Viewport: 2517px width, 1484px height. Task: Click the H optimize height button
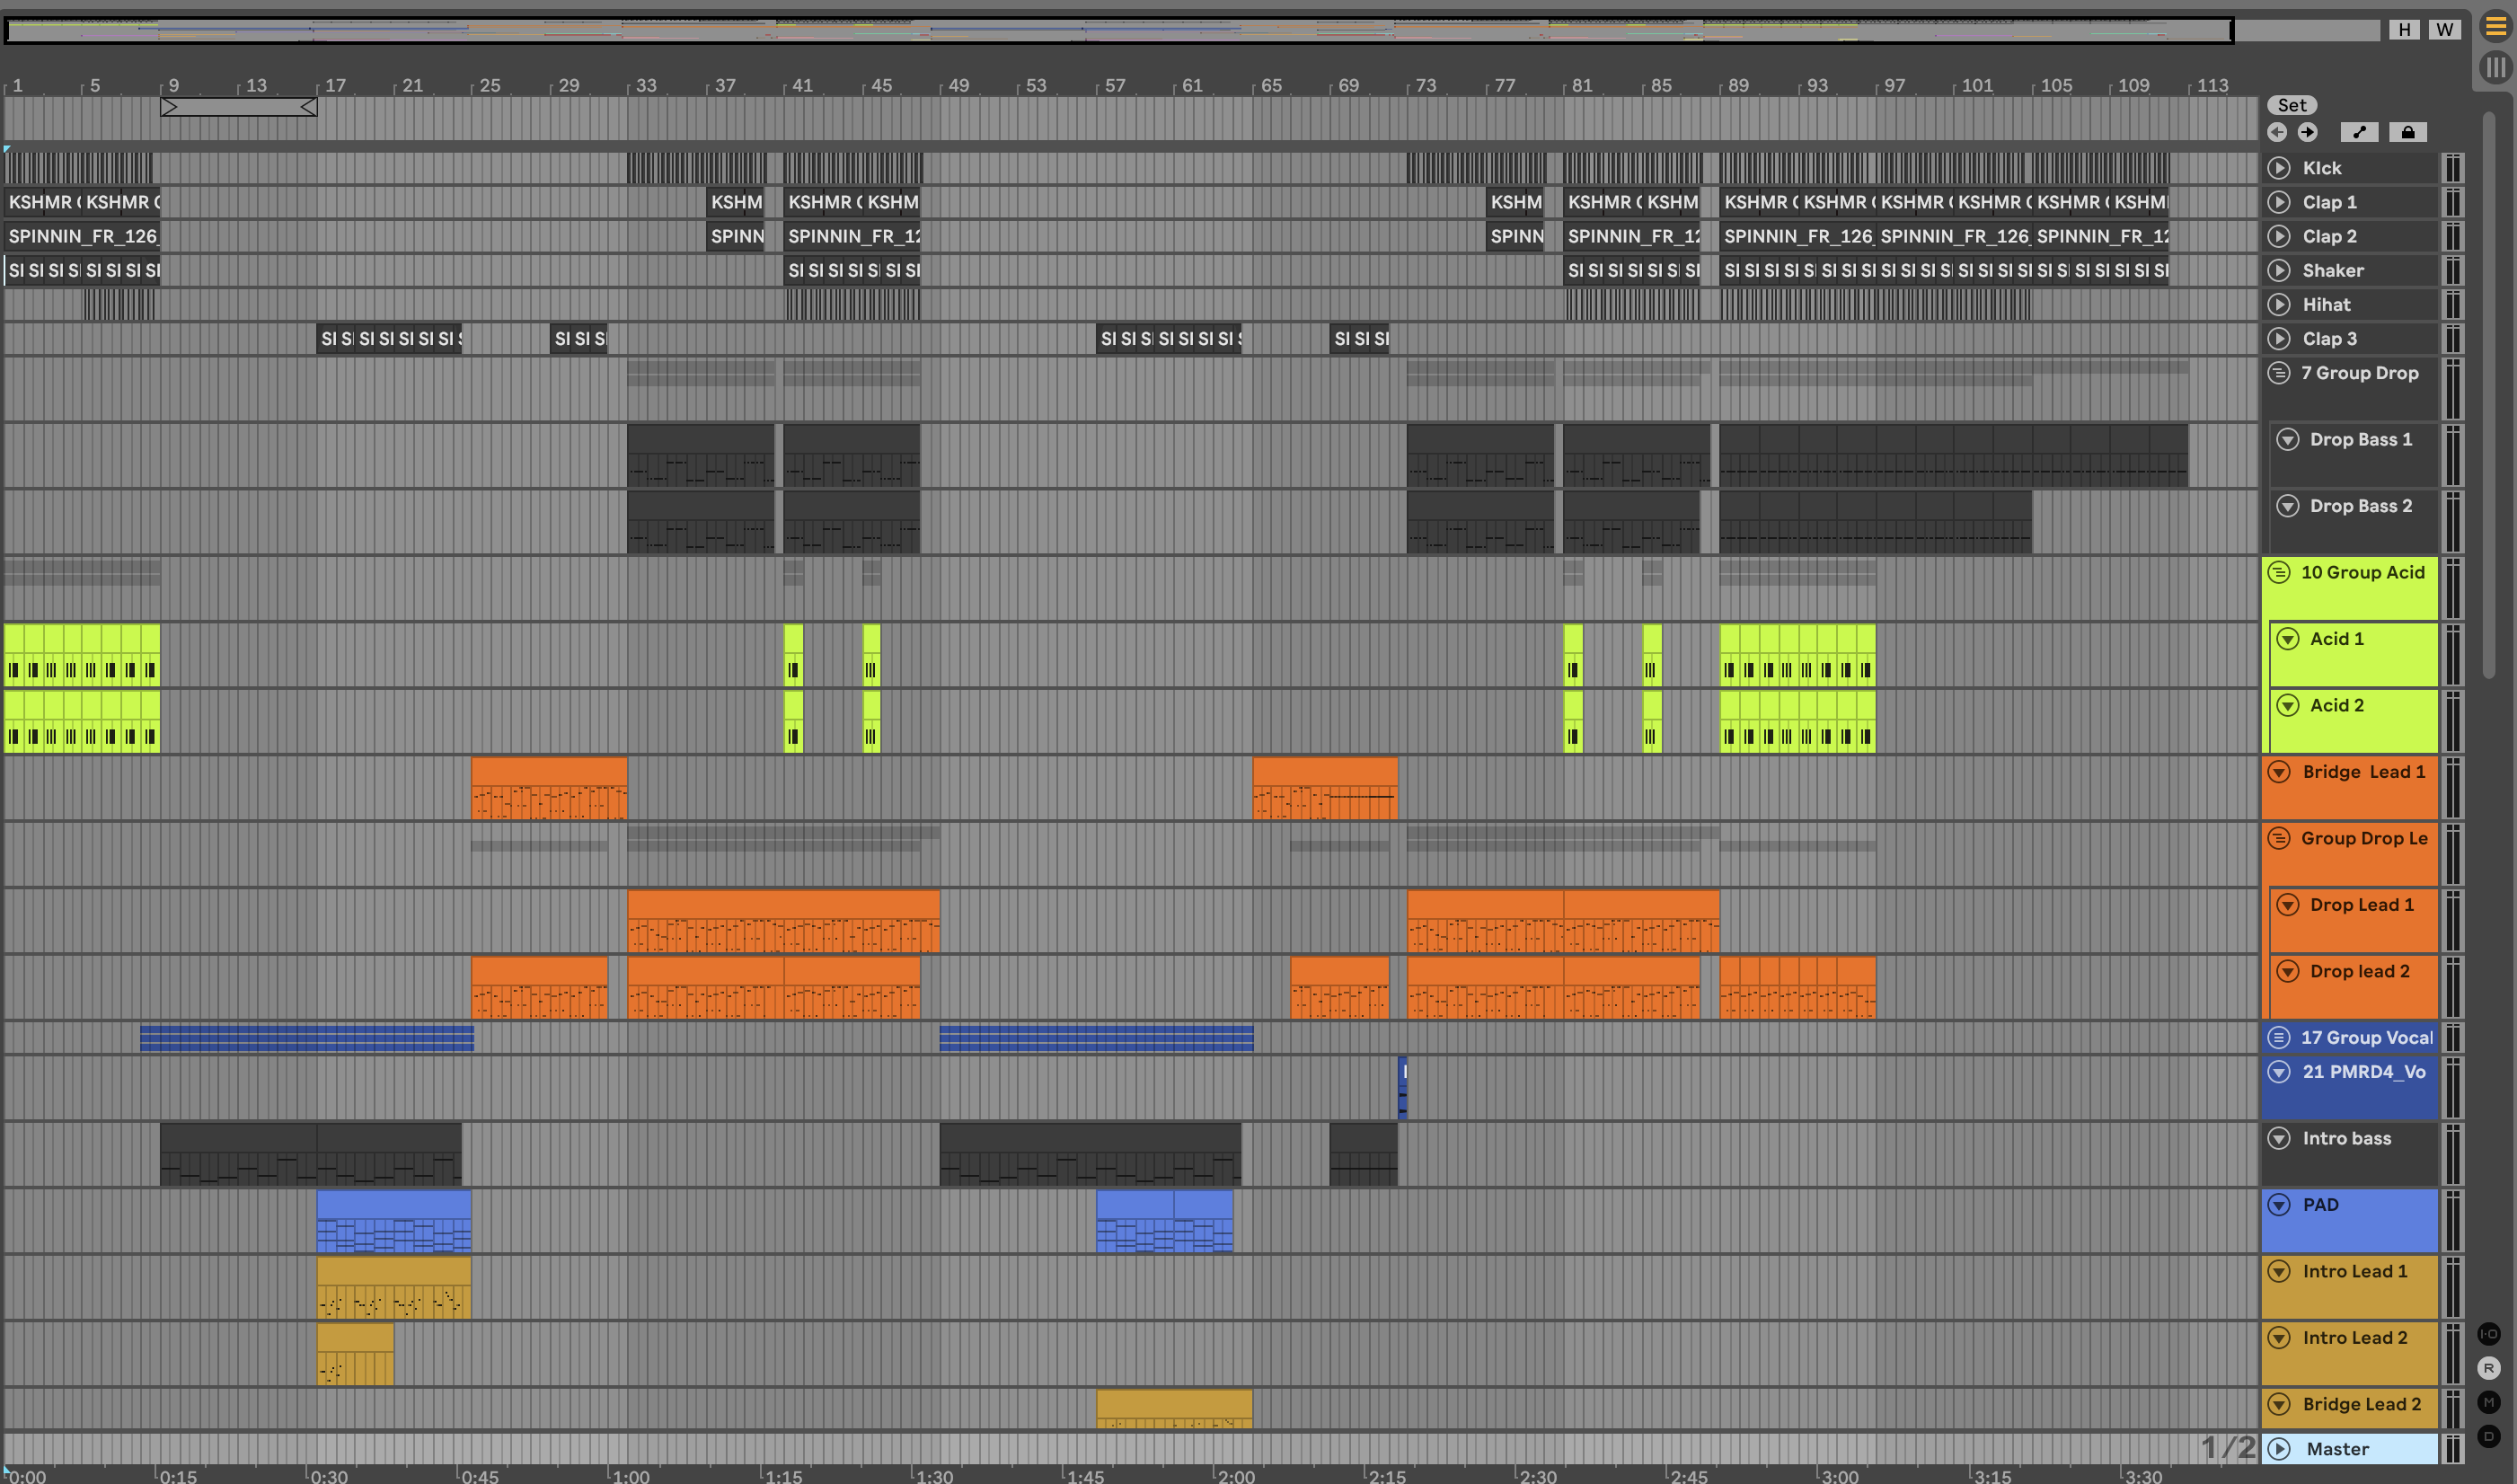pyautogui.click(x=2404, y=29)
